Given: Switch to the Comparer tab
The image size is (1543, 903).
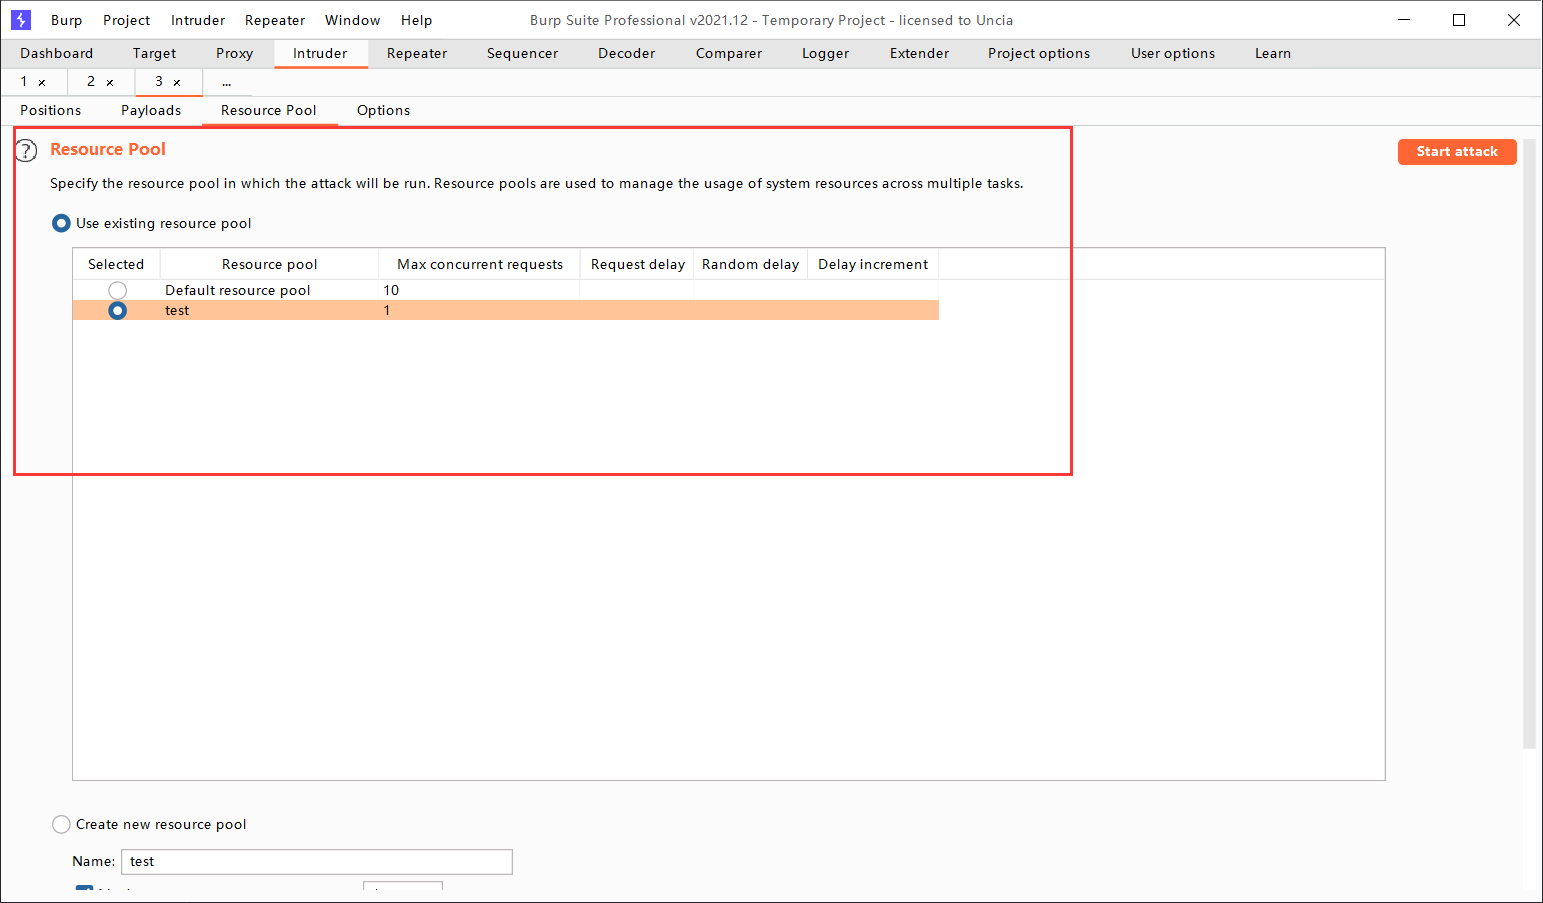Looking at the screenshot, I should click(x=729, y=54).
